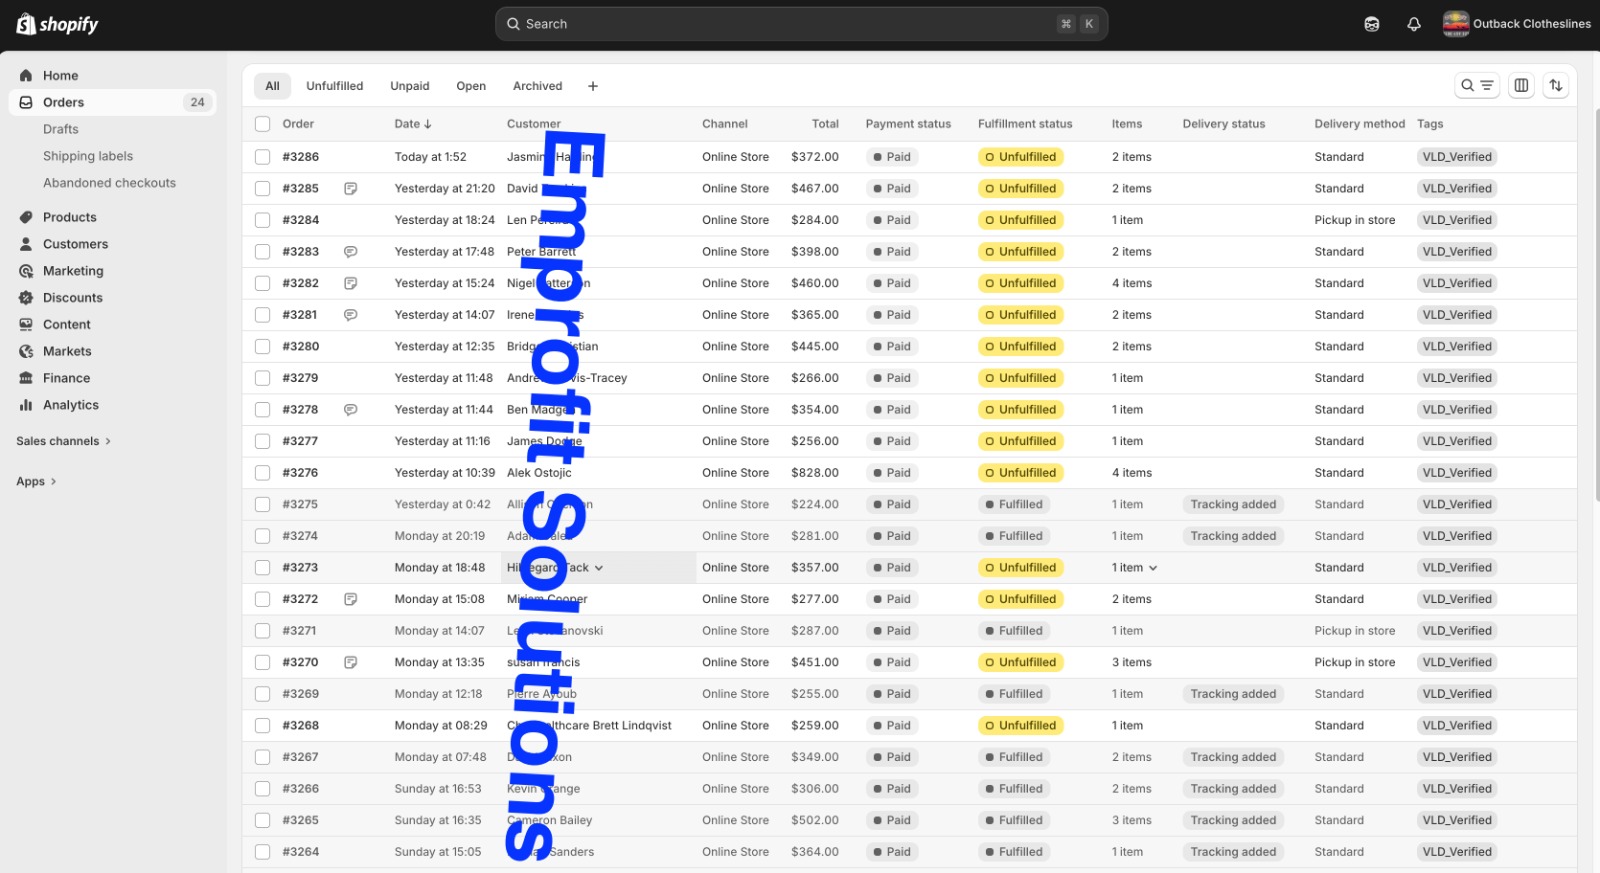Open the note icon on order #3285
This screenshot has height=873, width=1600.
tap(351, 189)
